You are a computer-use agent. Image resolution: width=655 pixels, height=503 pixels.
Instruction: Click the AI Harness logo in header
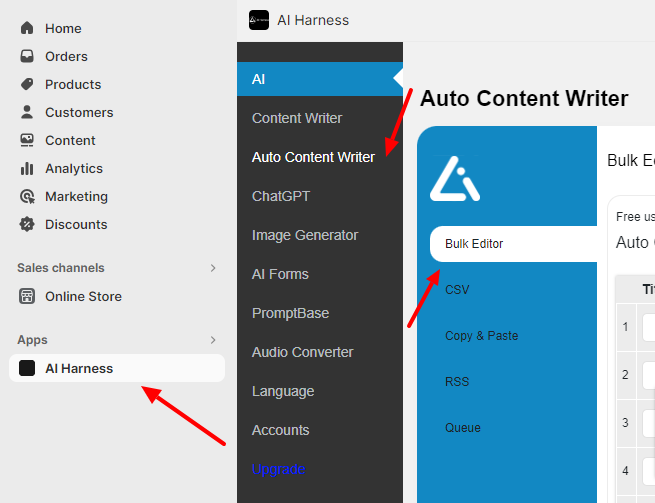(x=259, y=20)
